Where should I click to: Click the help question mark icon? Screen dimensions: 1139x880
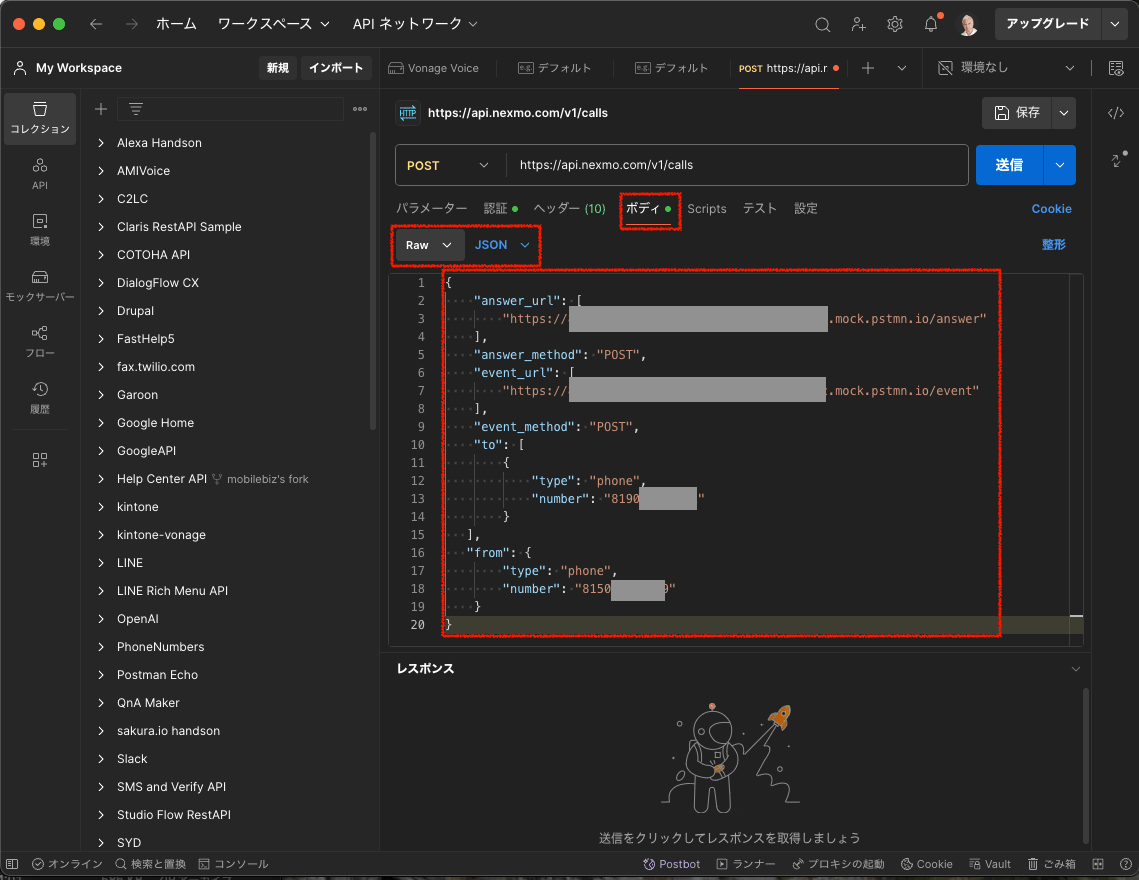pyautogui.click(x=1125, y=864)
